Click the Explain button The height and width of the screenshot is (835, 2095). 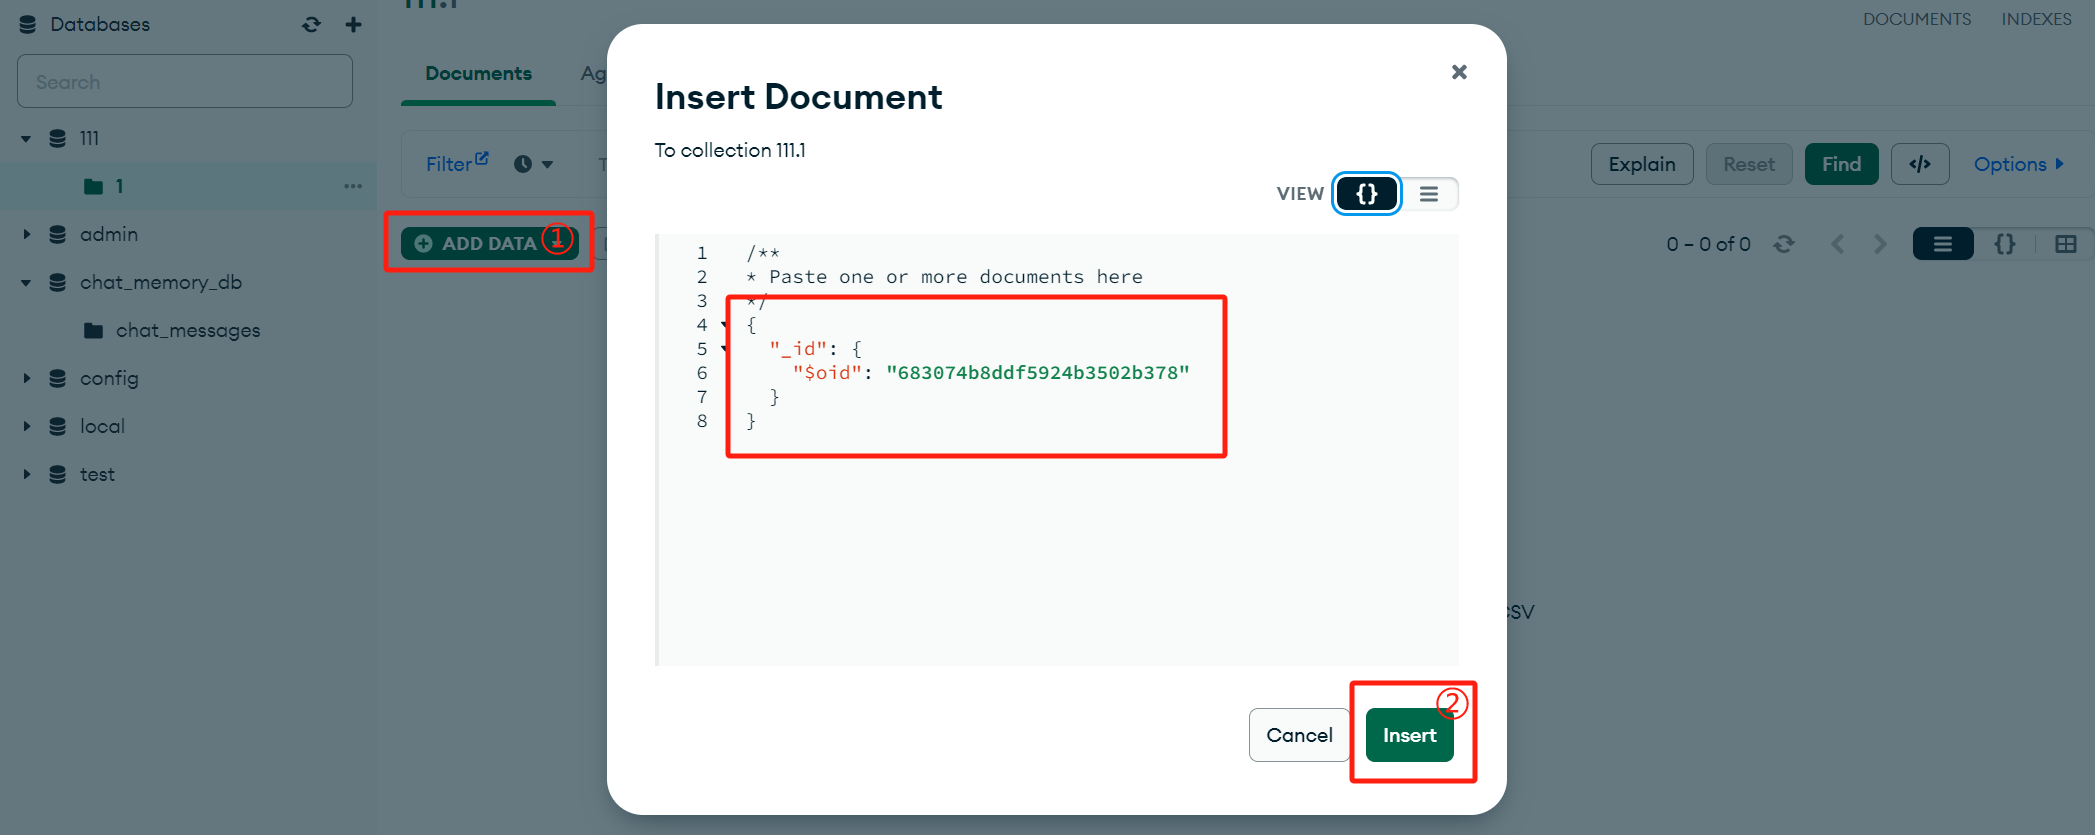[x=1642, y=164]
